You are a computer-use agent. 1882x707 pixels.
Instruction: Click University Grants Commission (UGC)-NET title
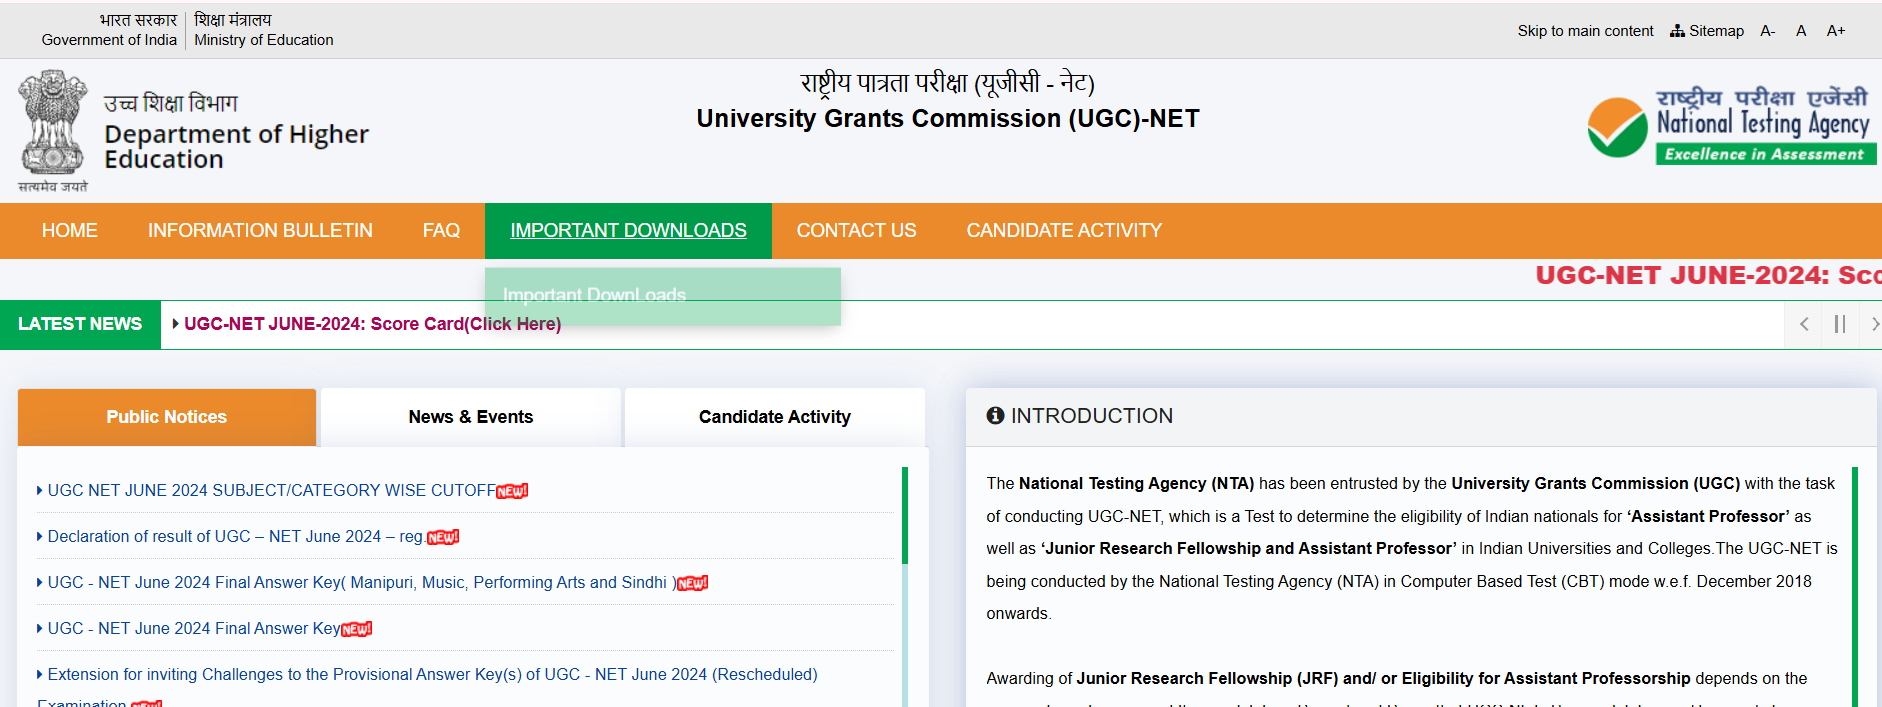pos(948,119)
